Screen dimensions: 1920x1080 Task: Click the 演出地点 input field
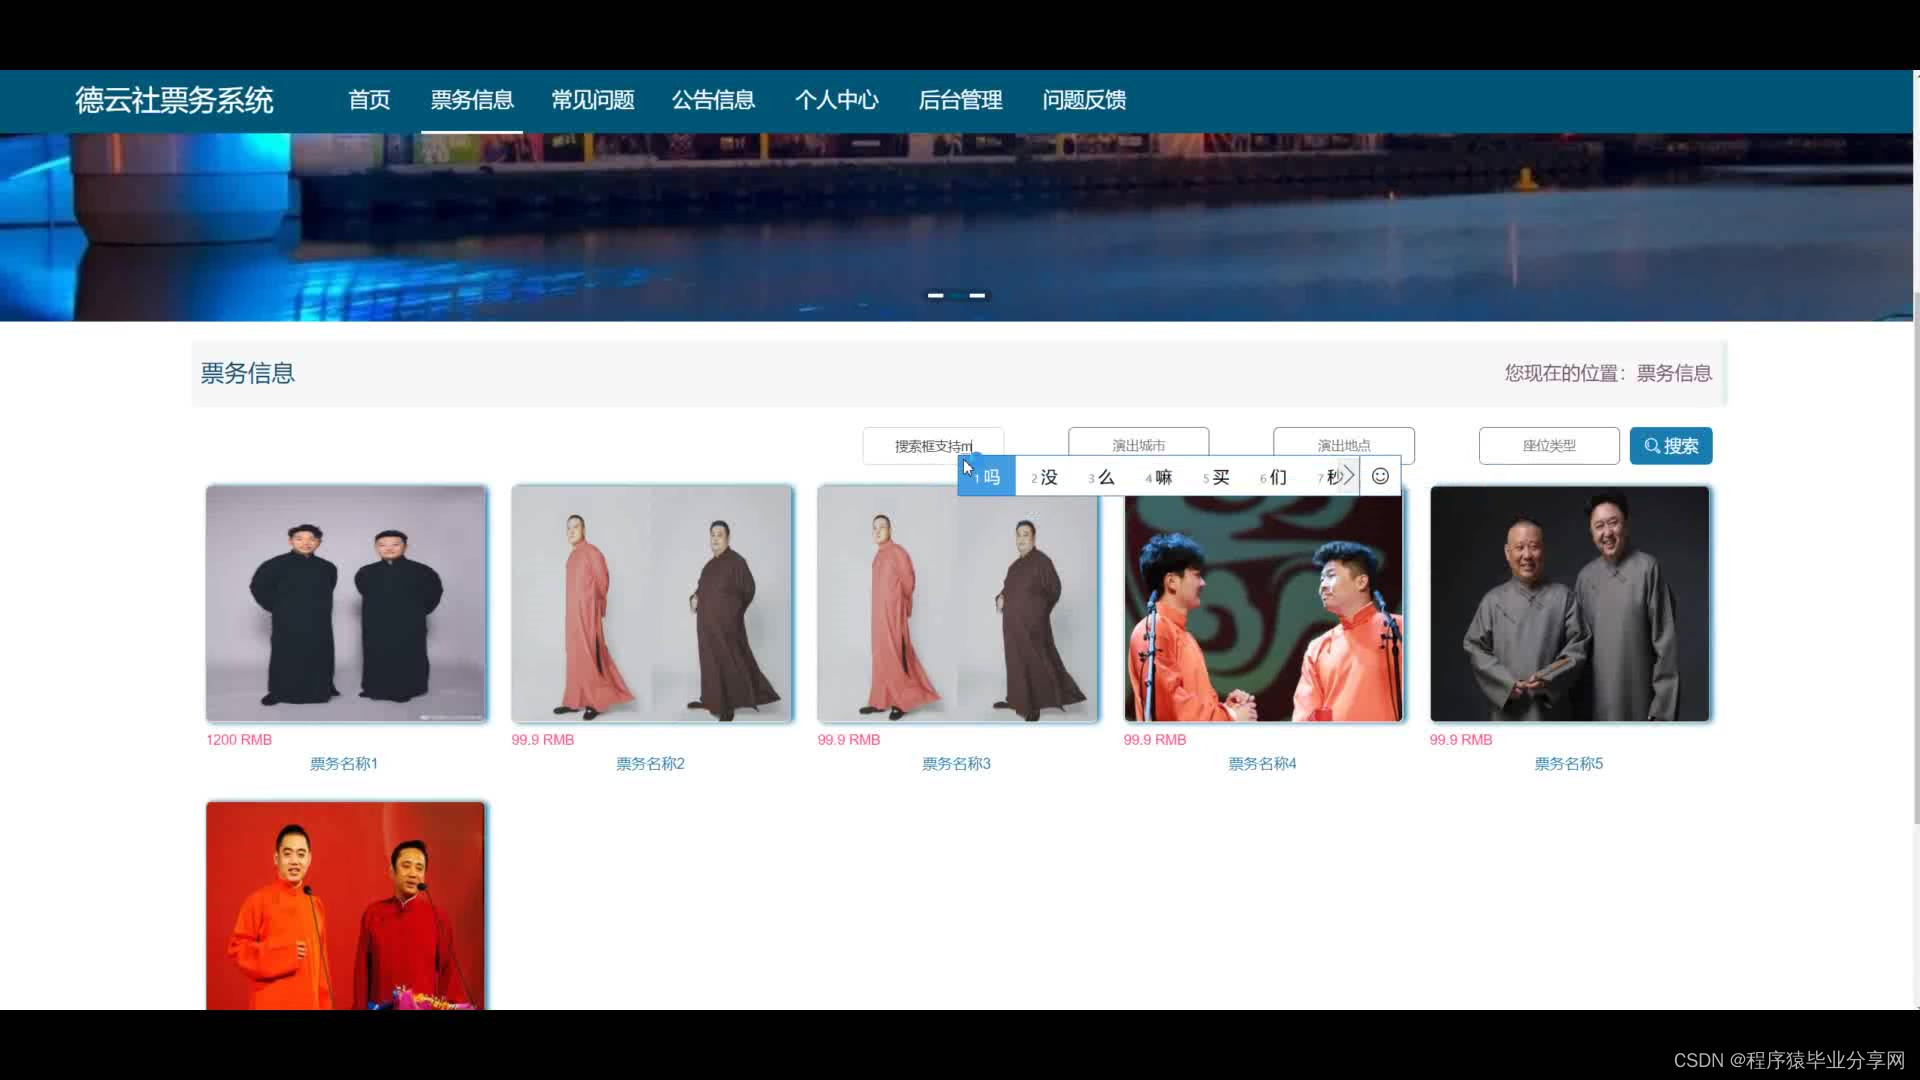pos(1343,441)
